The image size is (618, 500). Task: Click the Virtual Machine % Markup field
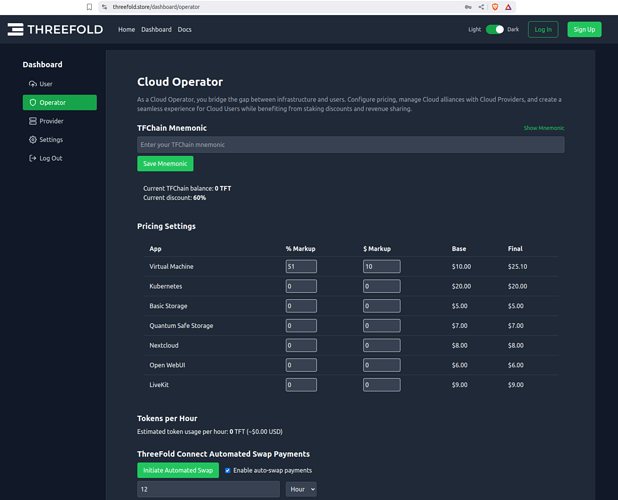tap(301, 266)
